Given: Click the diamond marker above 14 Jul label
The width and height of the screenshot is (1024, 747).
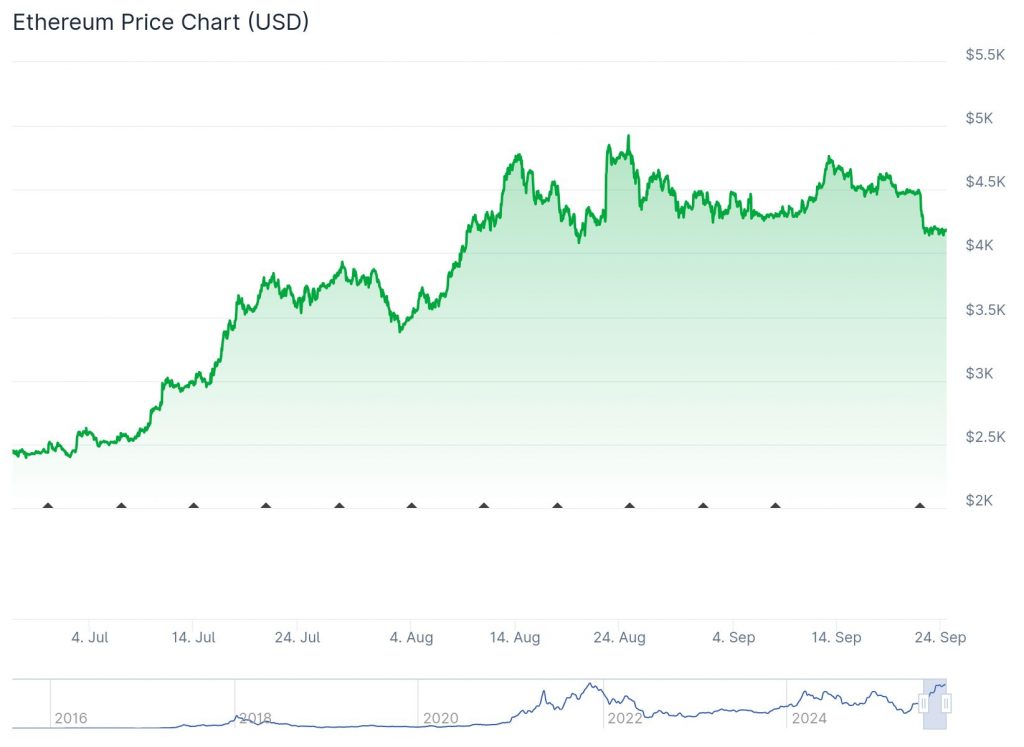Looking at the screenshot, I should click(x=193, y=506).
